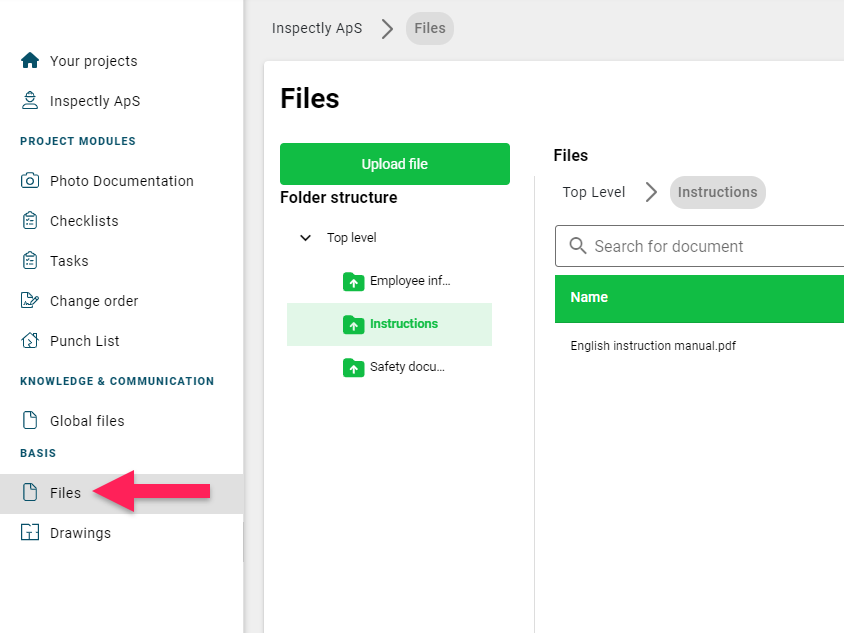The width and height of the screenshot is (844, 633).
Task: Click the worker icon beside Inspectly ApS
Action: tap(30, 101)
